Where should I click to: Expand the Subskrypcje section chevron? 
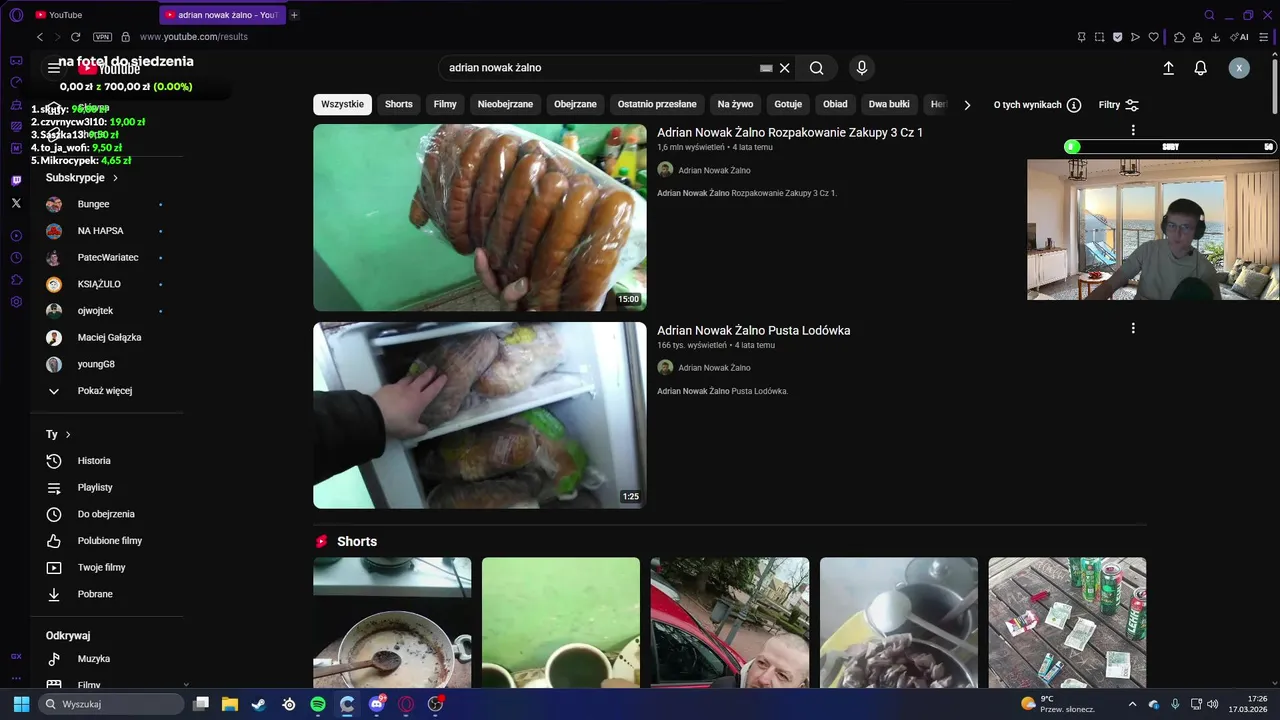point(115,178)
